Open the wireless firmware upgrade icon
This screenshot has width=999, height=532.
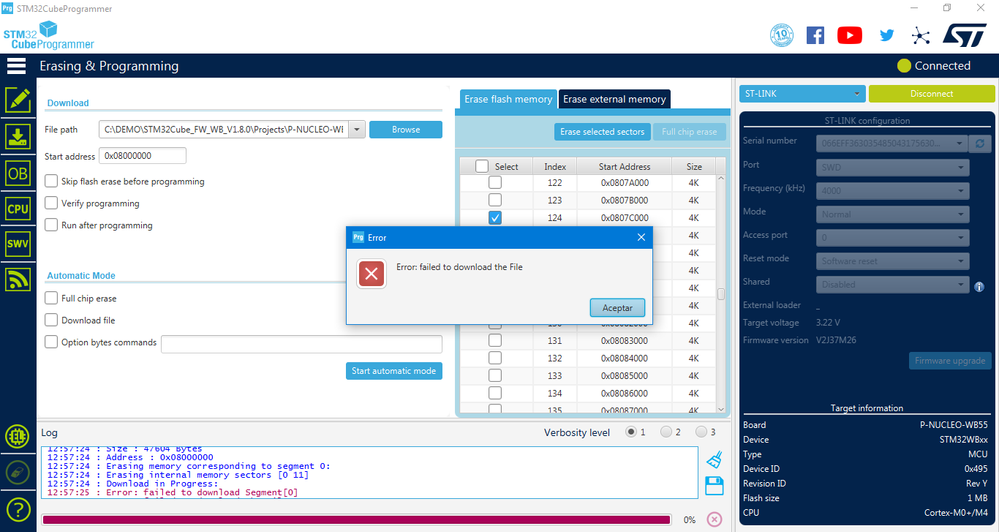click(x=18, y=280)
